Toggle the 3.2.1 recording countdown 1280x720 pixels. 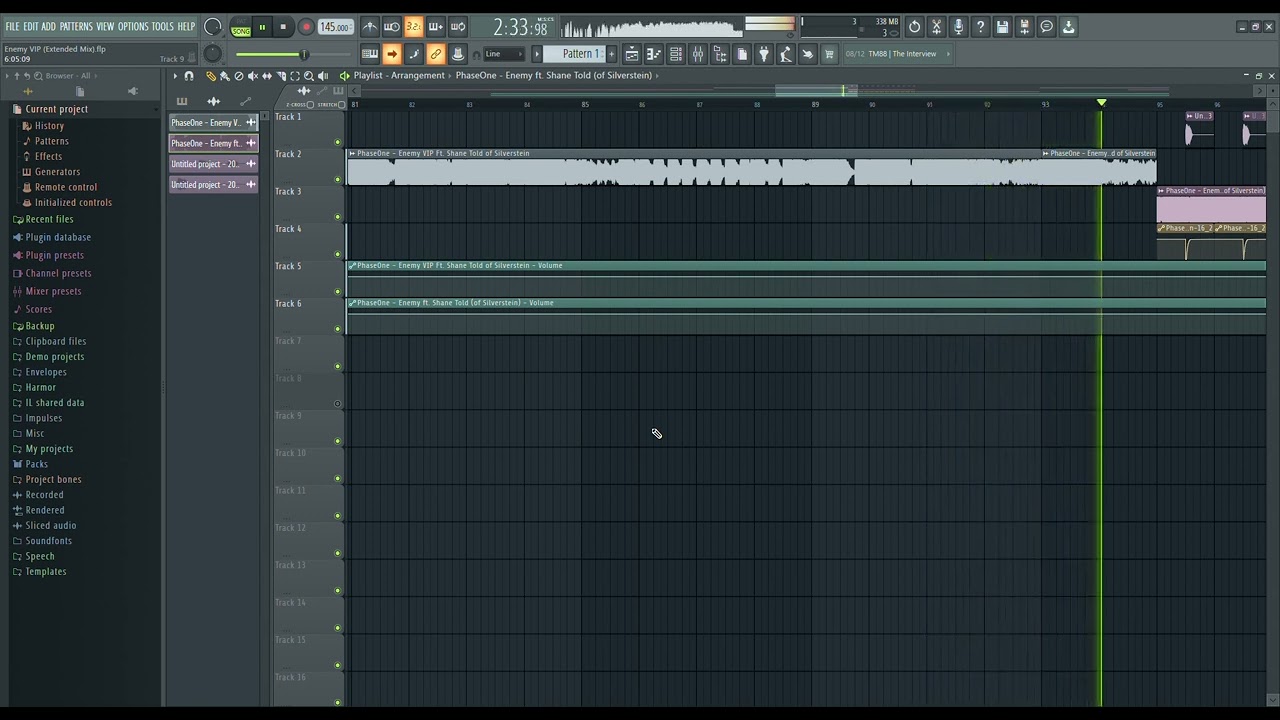pyautogui.click(x=413, y=27)
